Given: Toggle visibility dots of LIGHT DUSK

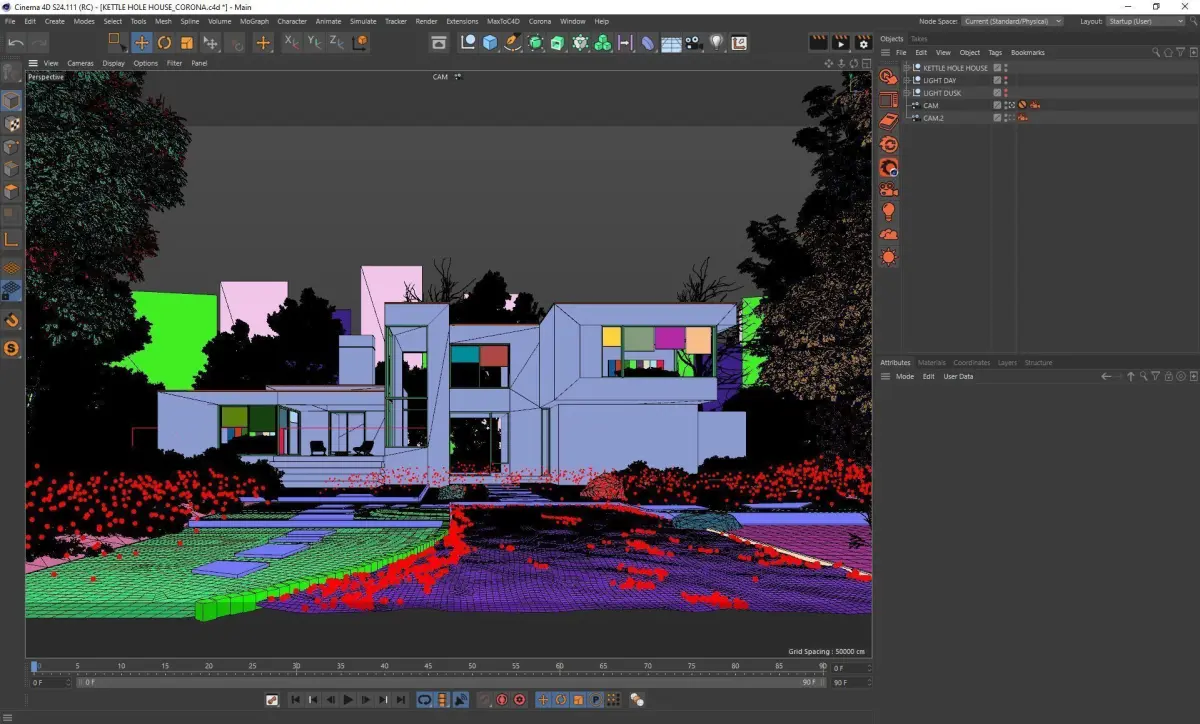Looking at the screenshot, I should [x=1006, y=93].
